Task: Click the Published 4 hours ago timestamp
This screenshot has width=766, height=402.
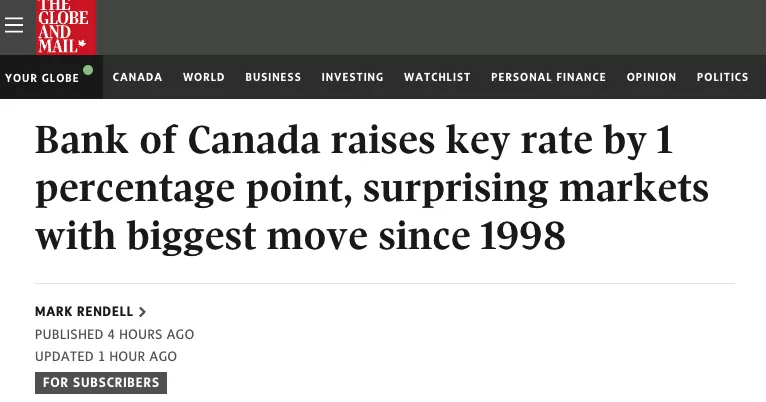Action: coord(115,335)
